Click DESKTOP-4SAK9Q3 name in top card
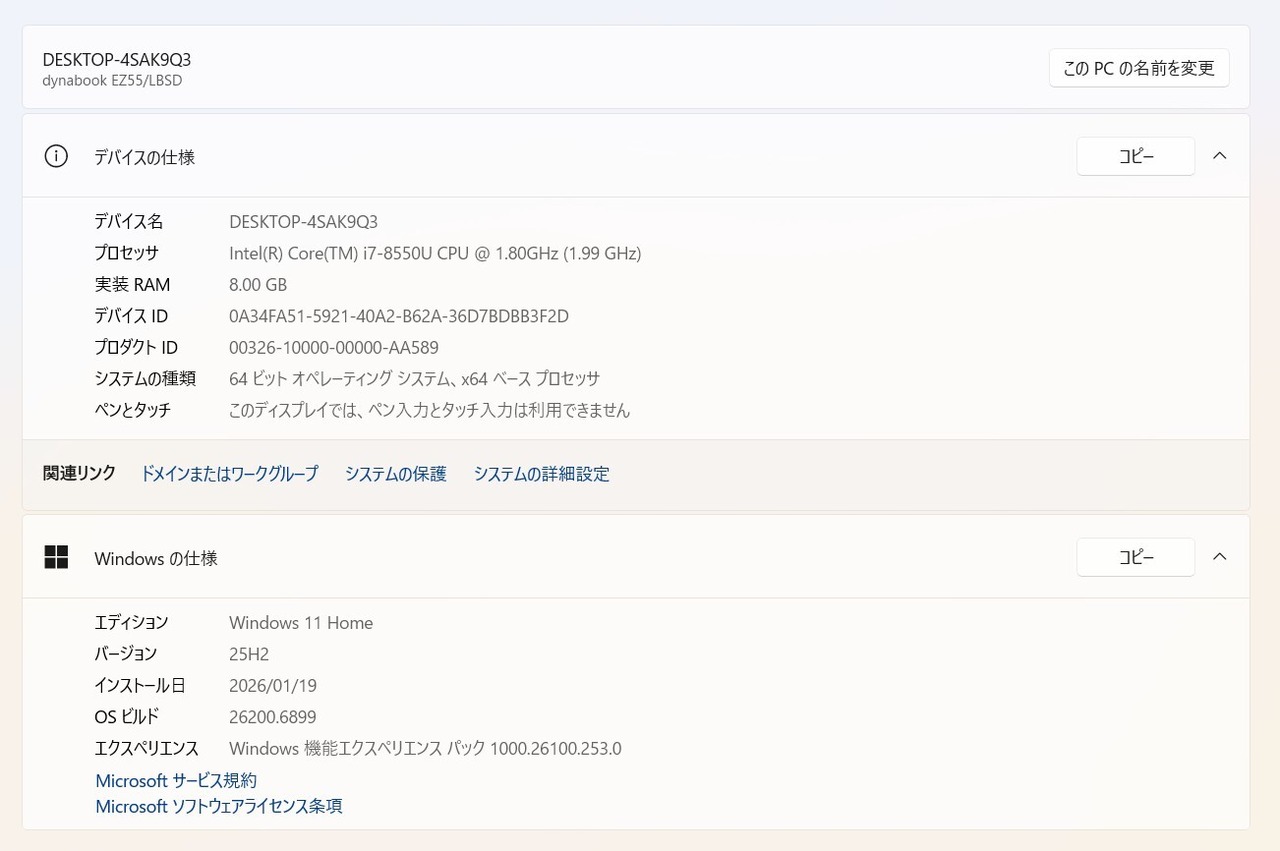Image resolution: width=1280 pixels, height=851 pixels. [x=117, y=59]
